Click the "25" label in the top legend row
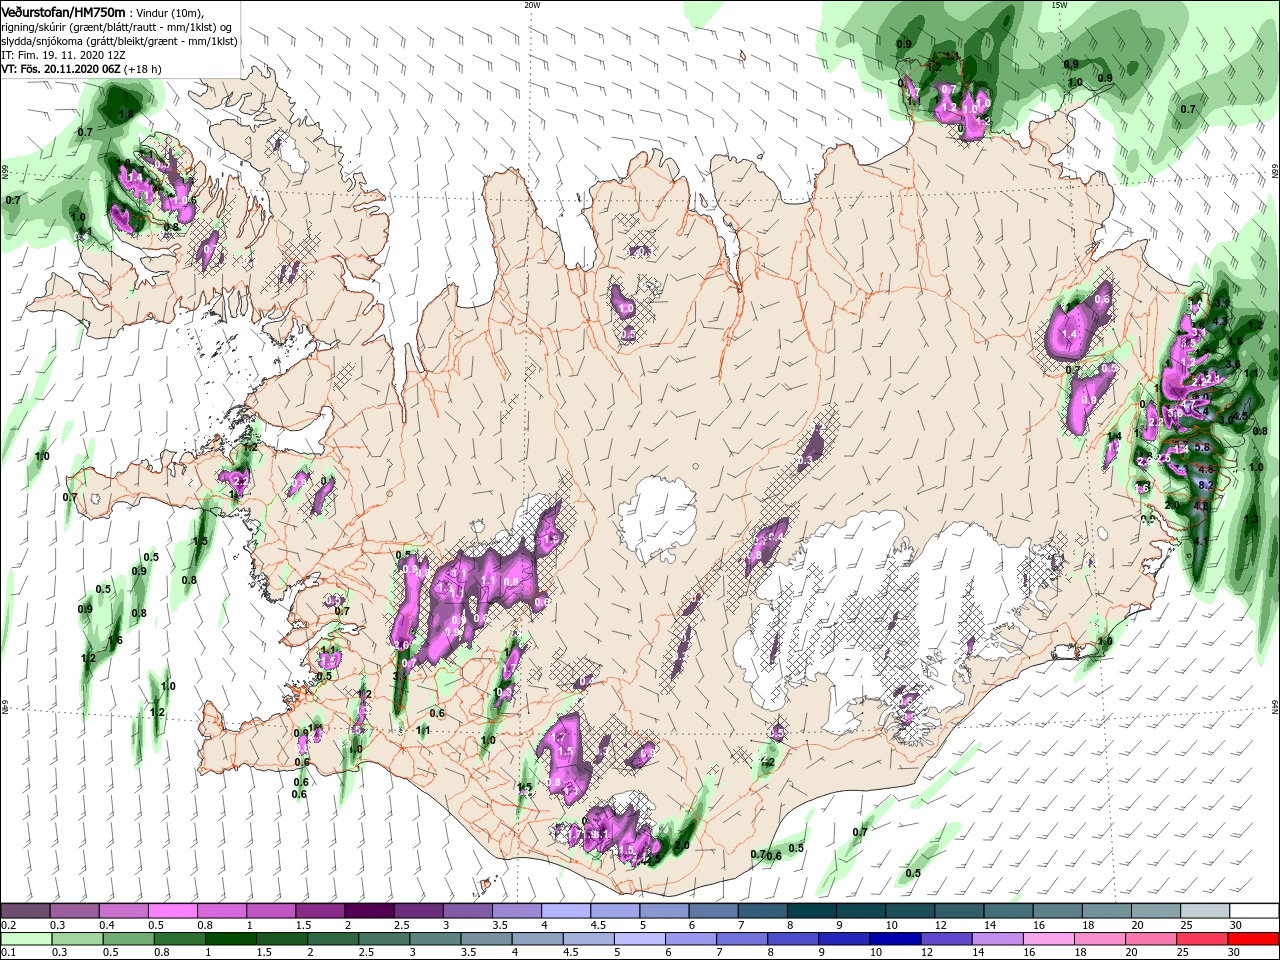The width and height of the screenshot is (1280, 960). [x=1187, y=925]
